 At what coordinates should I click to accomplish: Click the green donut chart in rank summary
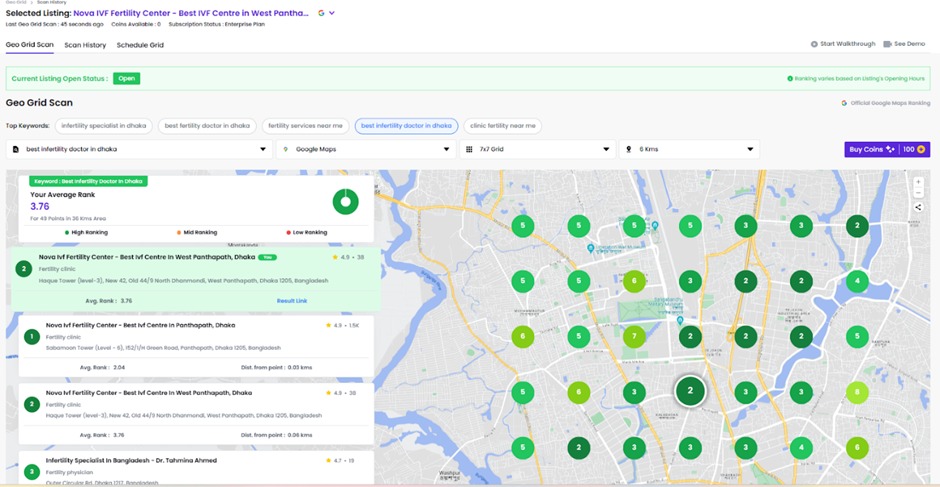345,202
